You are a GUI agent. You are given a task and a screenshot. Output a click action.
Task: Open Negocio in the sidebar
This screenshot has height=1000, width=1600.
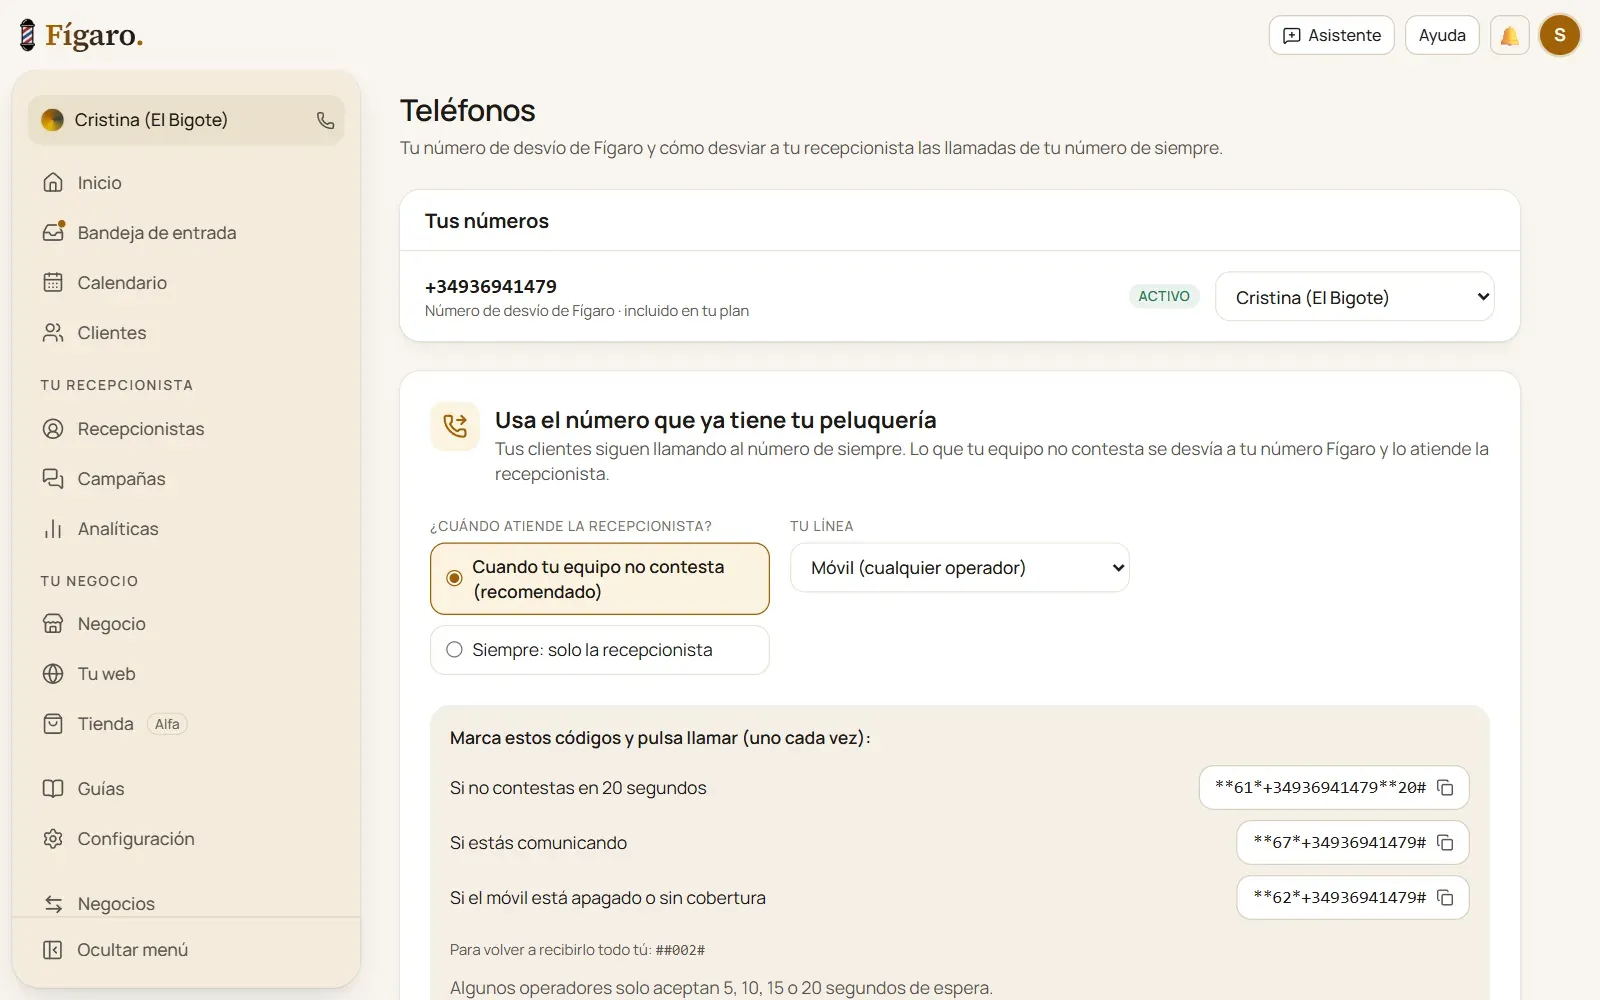186,624
